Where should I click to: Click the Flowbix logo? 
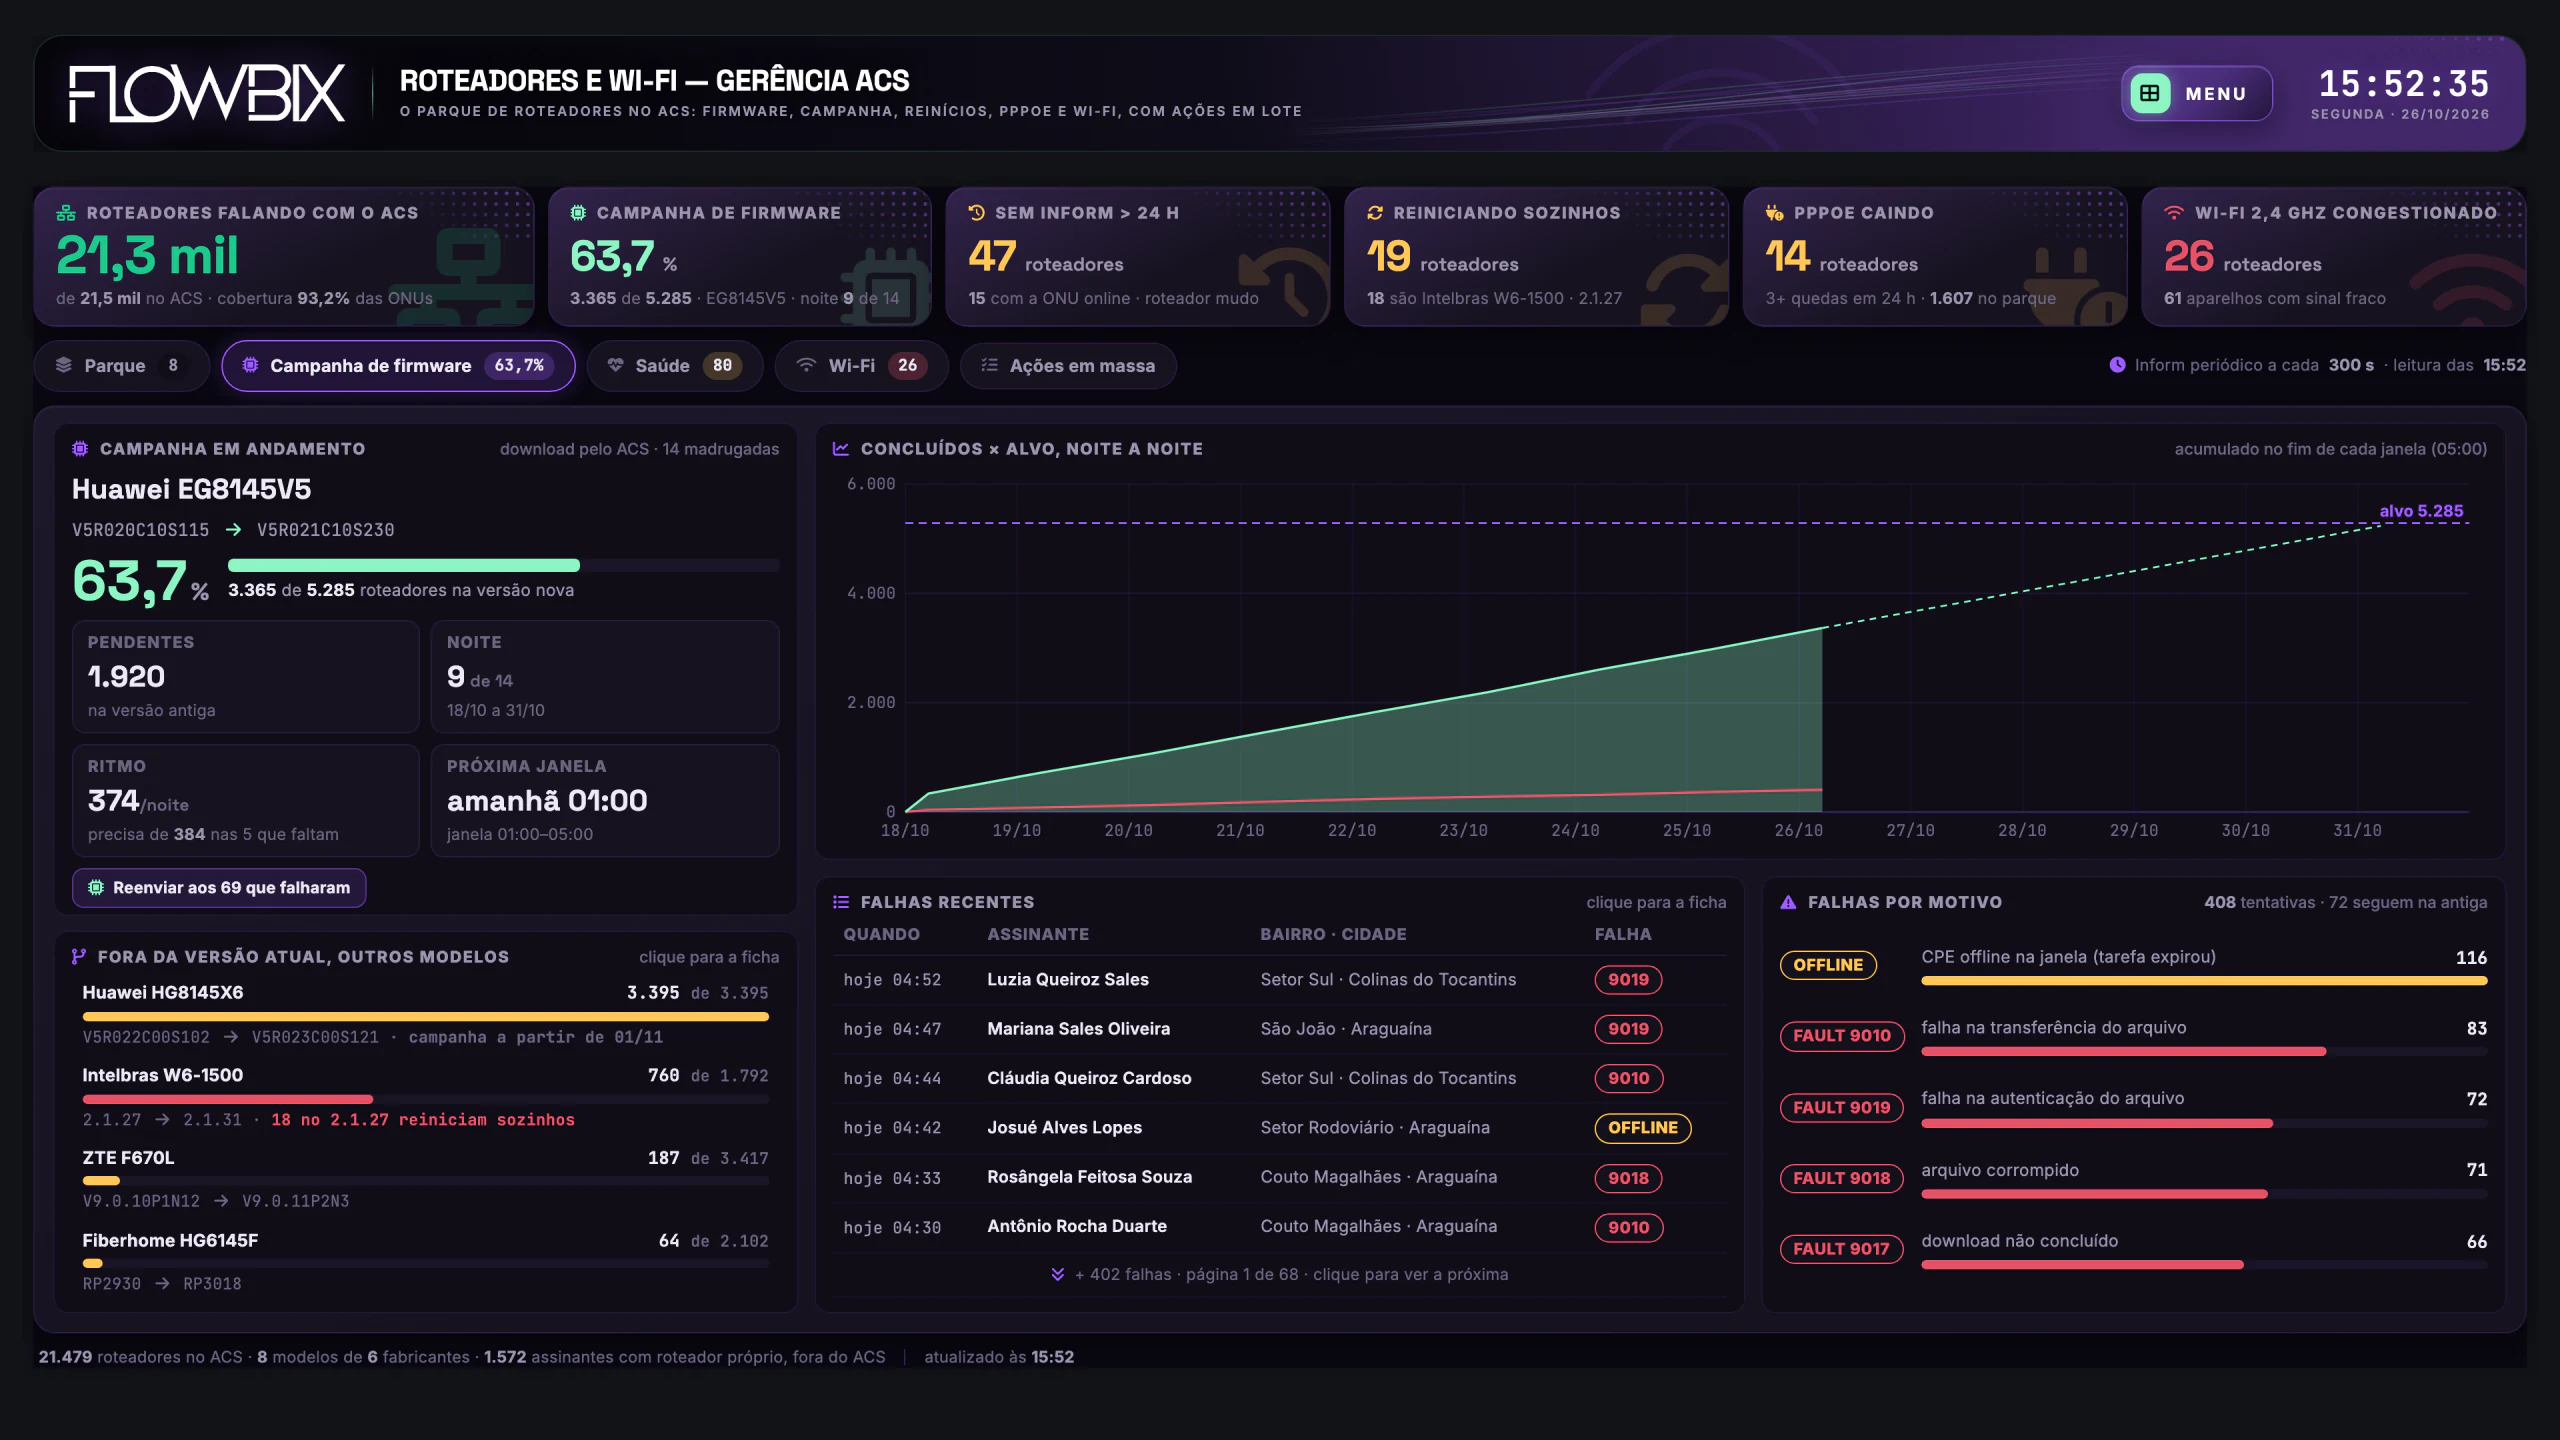click(x=207, y=93)
